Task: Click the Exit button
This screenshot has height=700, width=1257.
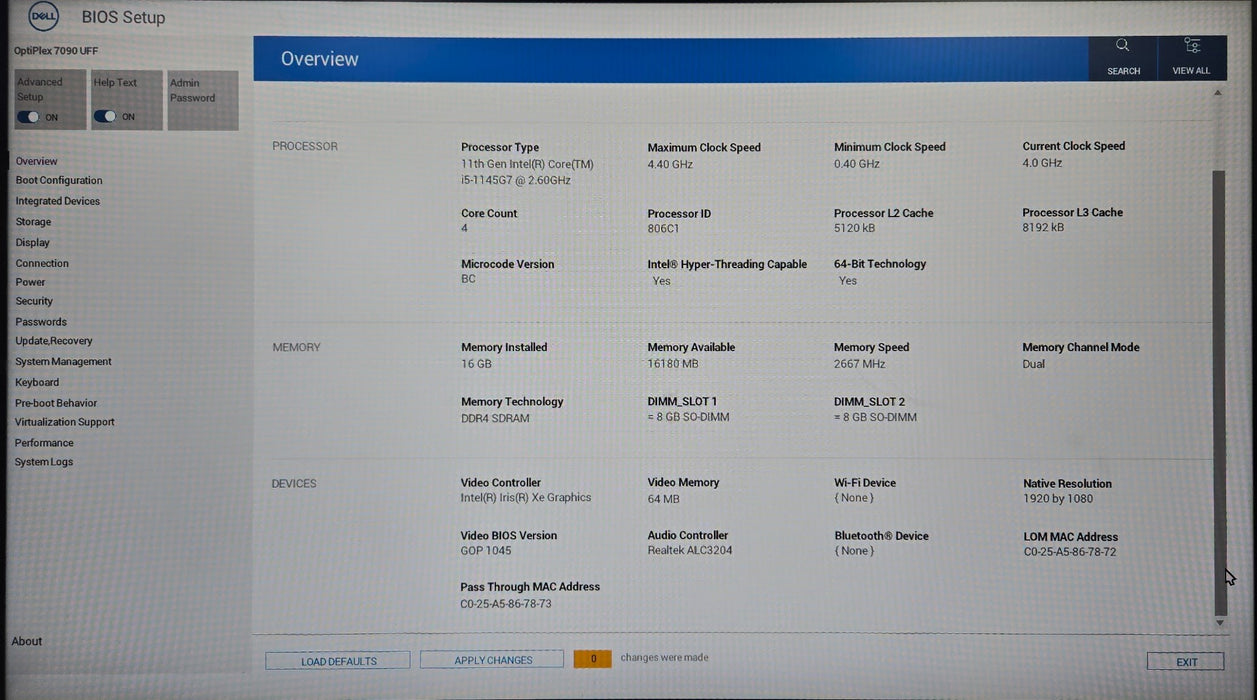Action: (1186, 662)
